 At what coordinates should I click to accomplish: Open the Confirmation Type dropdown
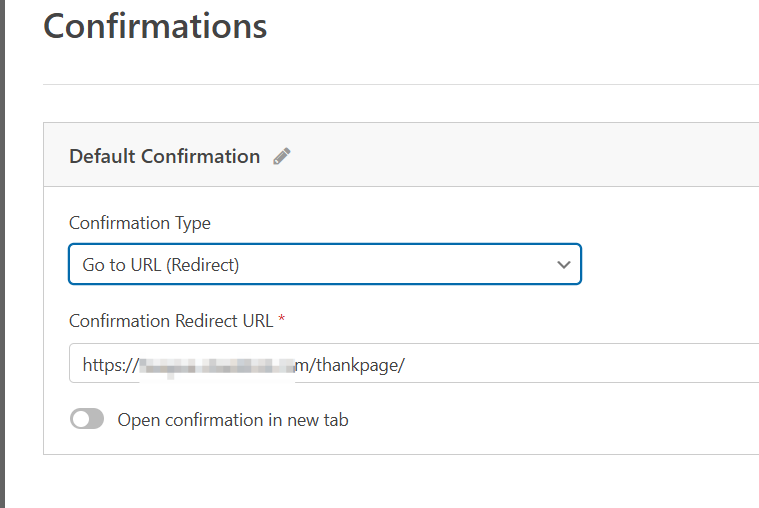click(x=324, y=265)
